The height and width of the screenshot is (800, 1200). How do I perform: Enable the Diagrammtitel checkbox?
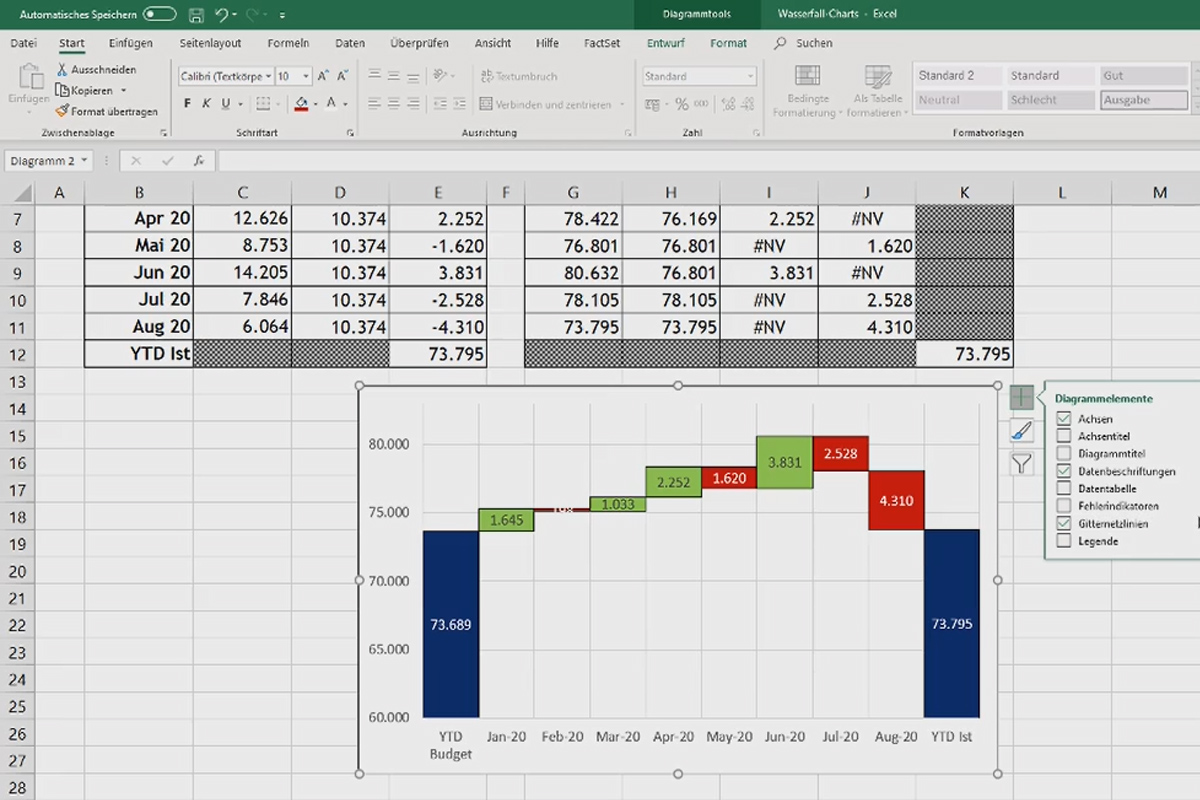point(1063,453)
